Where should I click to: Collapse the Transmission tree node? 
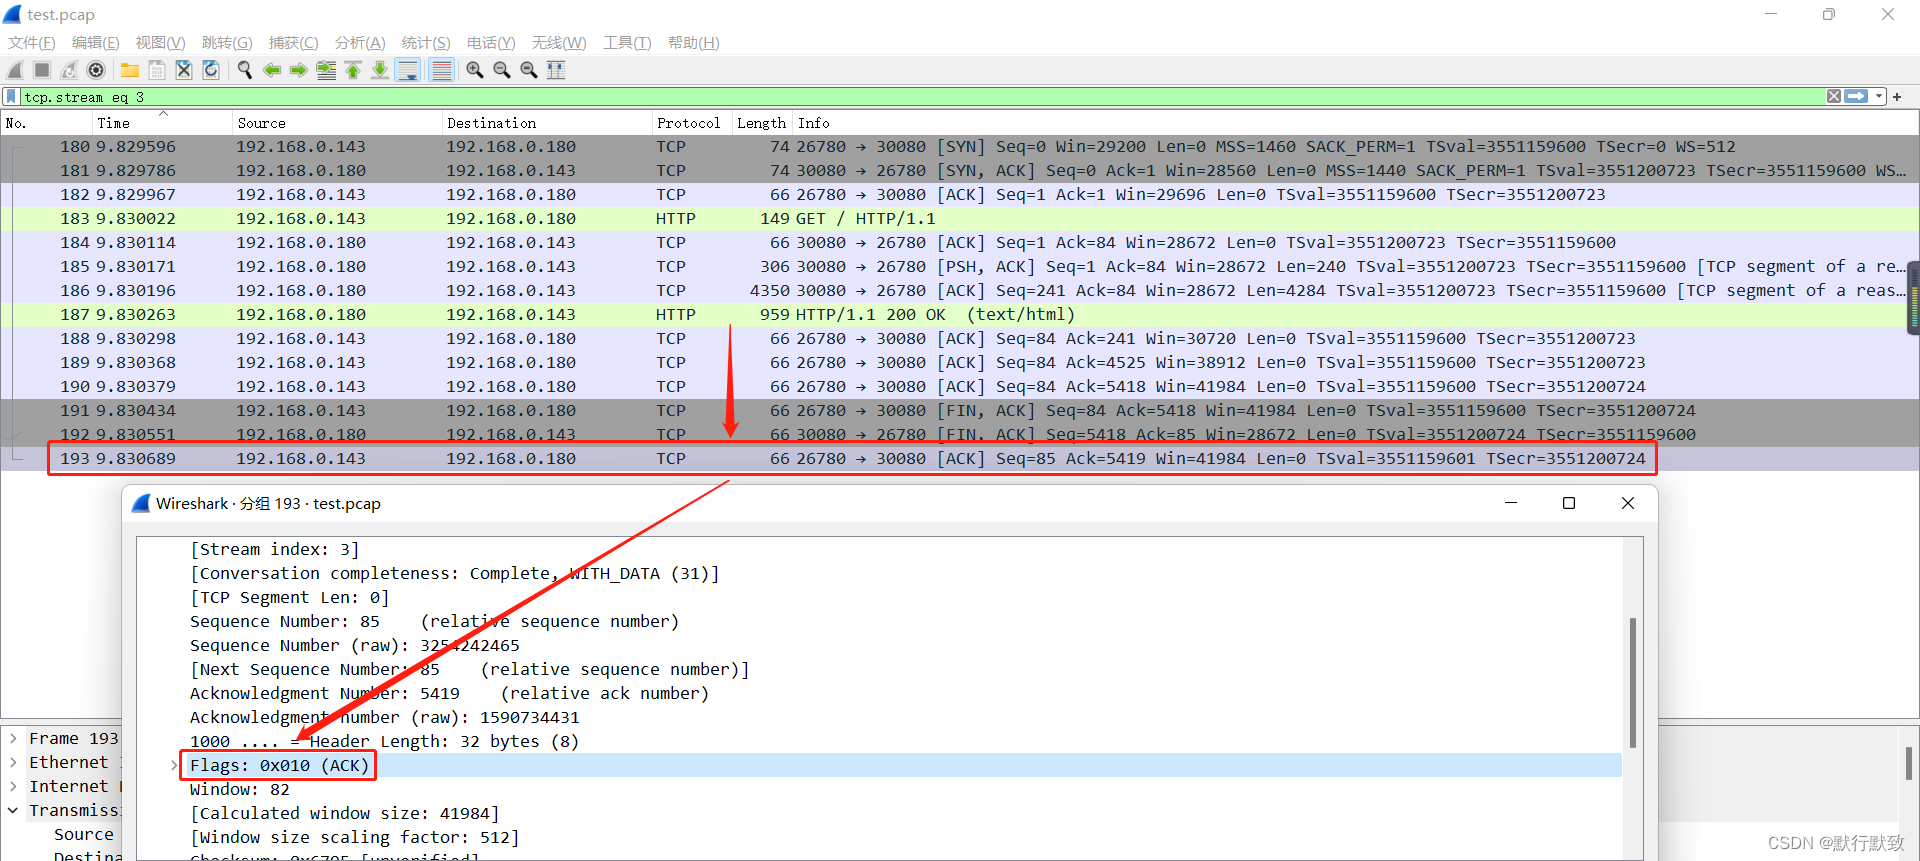point(13,811)
